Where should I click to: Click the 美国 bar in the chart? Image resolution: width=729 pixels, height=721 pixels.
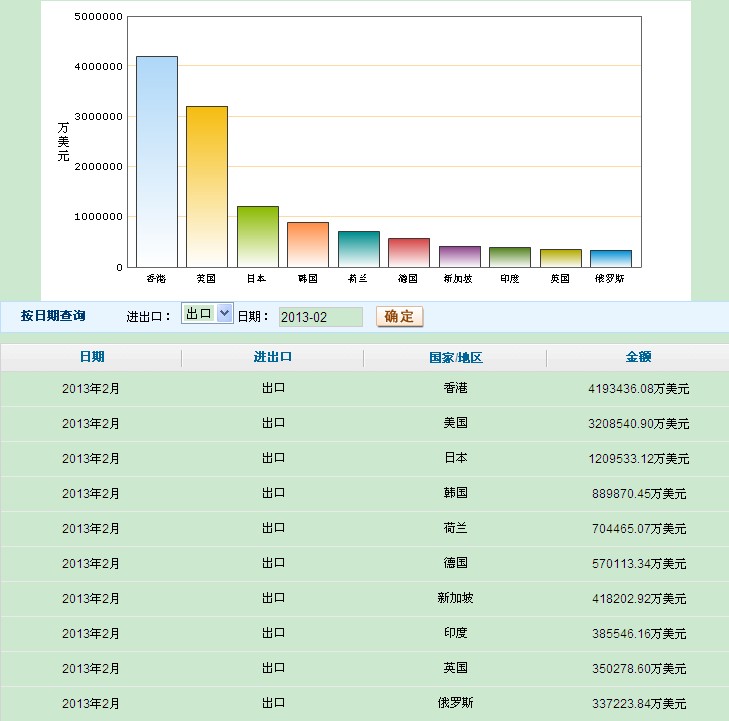tap(207, 187)
